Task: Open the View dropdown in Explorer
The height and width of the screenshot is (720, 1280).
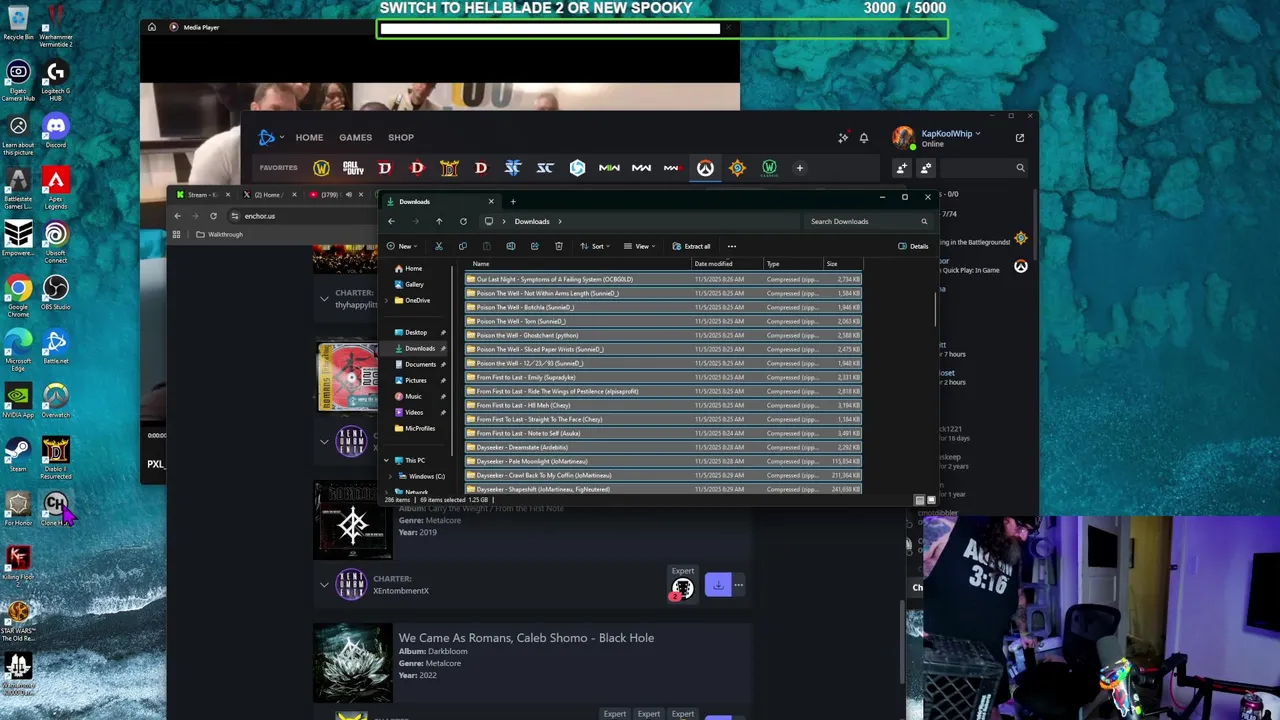Action: [x=639, y=246]
